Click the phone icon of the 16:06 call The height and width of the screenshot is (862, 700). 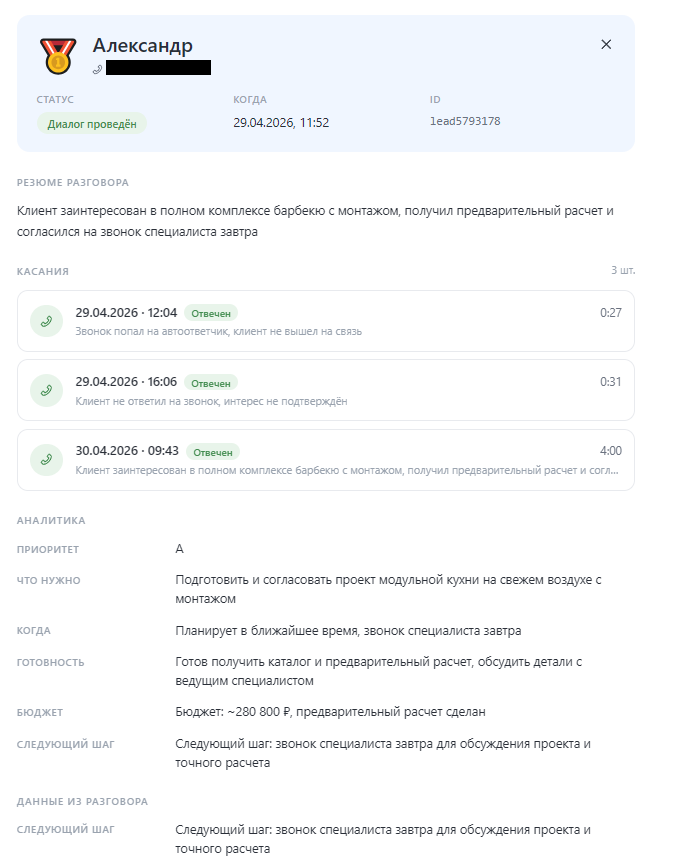pos(46,390)
